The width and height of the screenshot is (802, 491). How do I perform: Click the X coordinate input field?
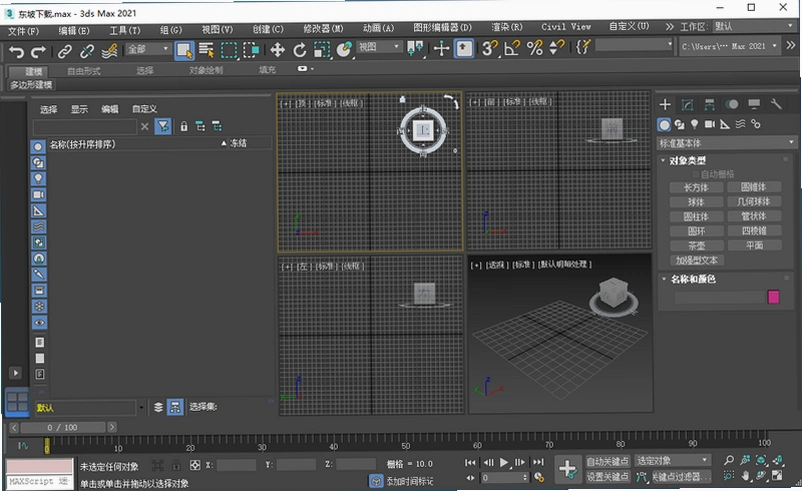[236, 465]
